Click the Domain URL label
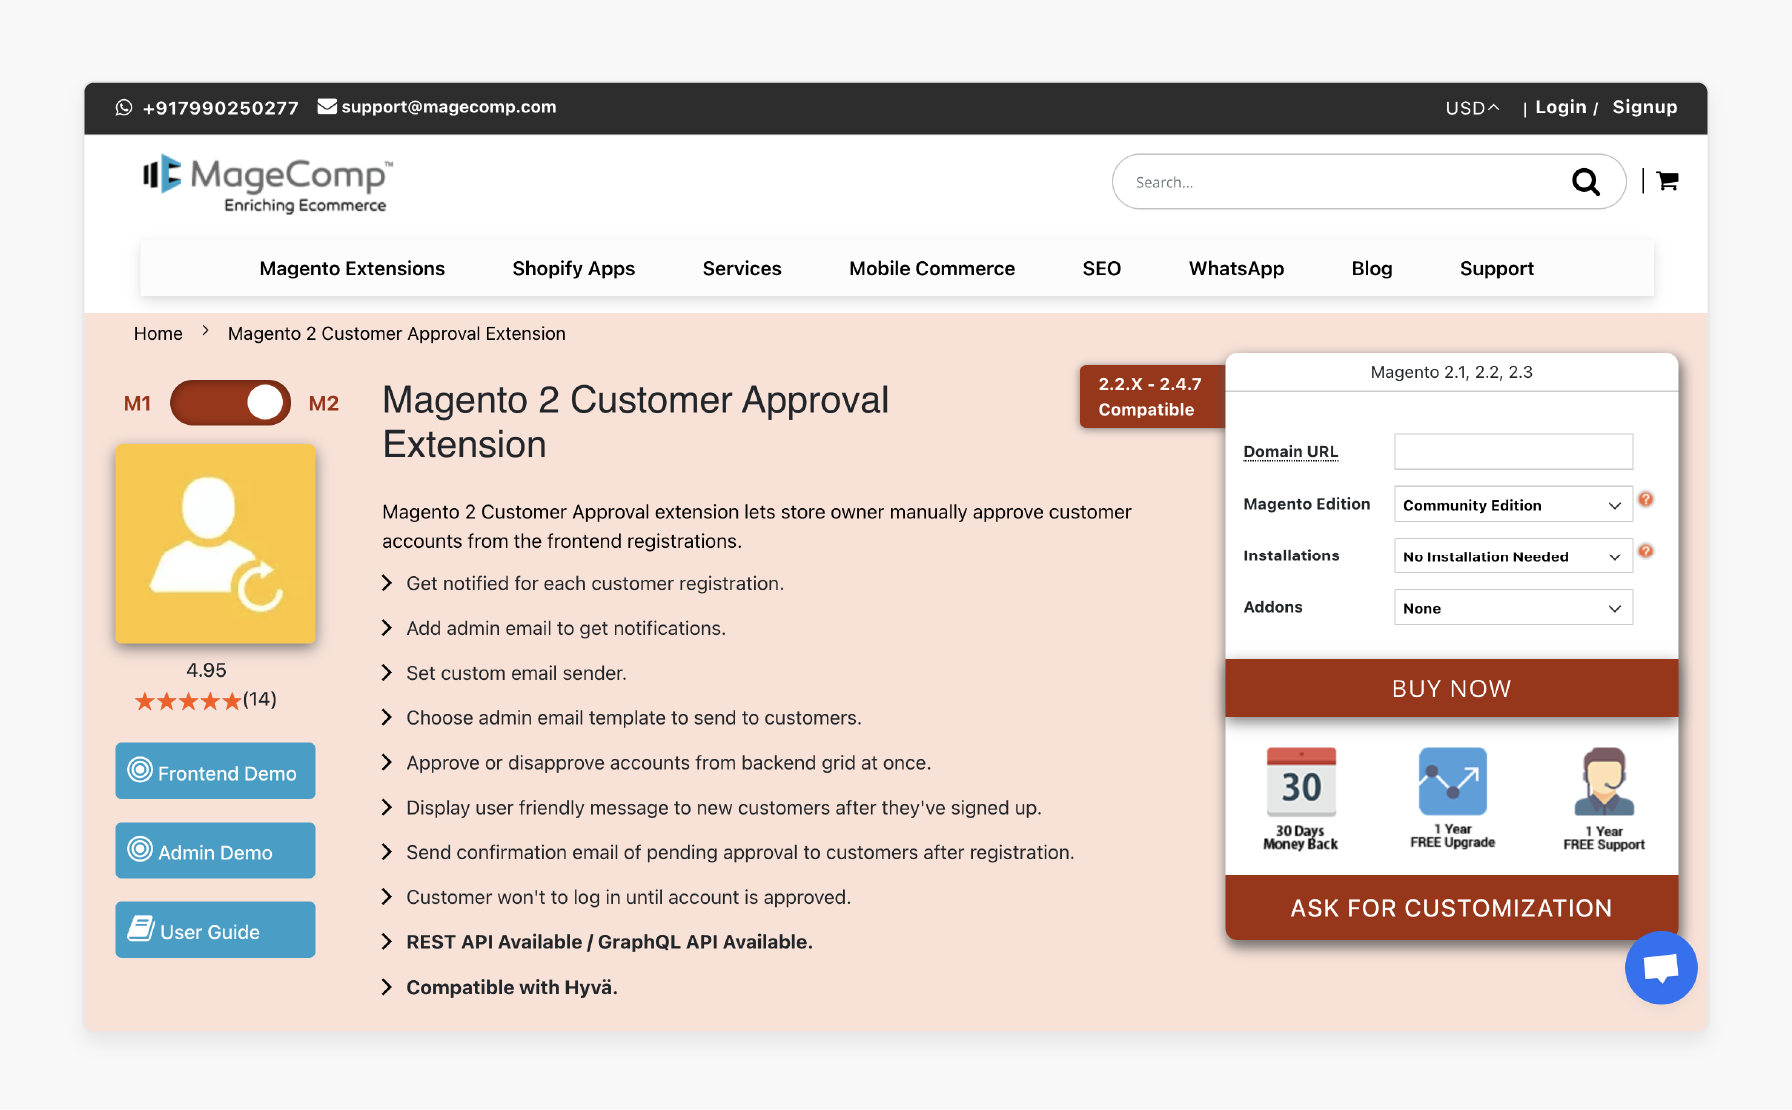This screenshot has width=1792, height=1110. [1290, 452]
